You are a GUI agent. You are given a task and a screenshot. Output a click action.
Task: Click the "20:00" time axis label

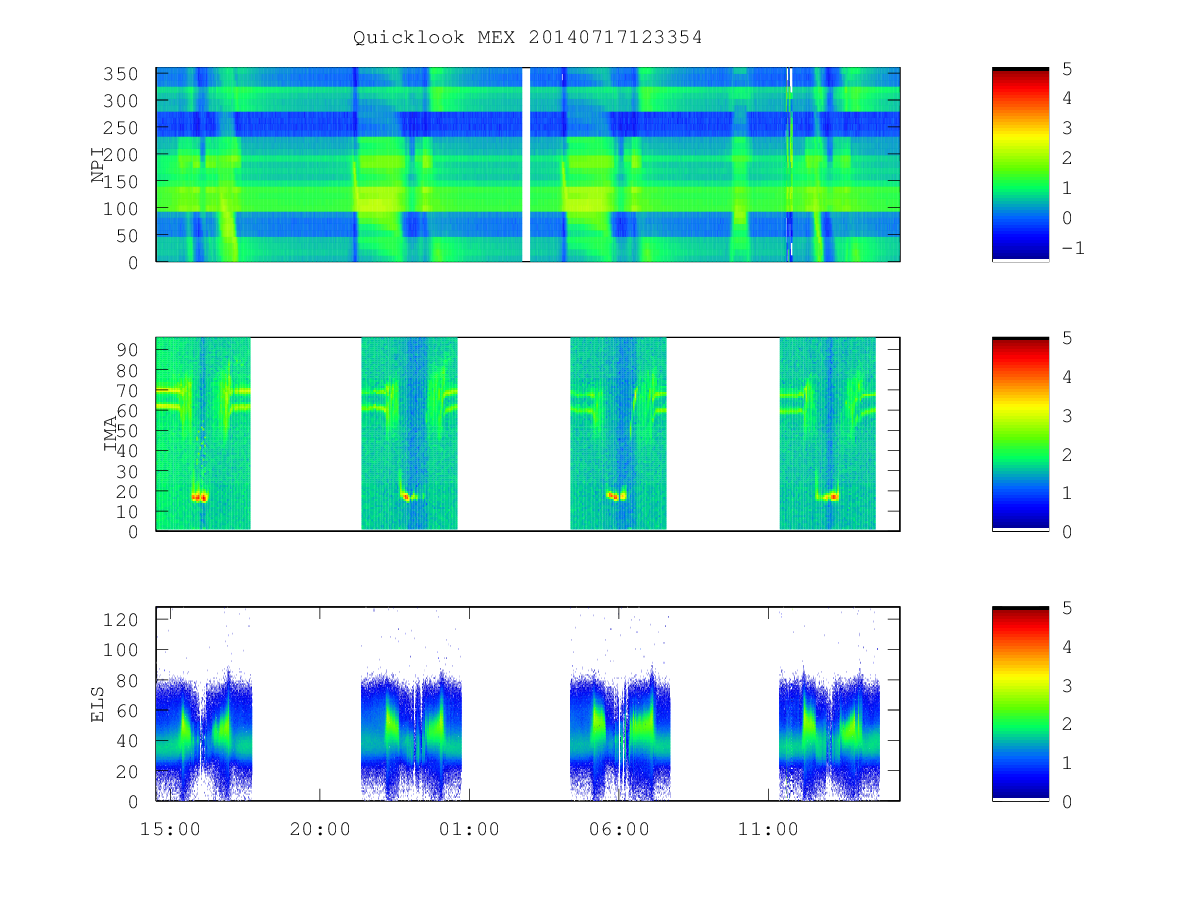point(320,829)
